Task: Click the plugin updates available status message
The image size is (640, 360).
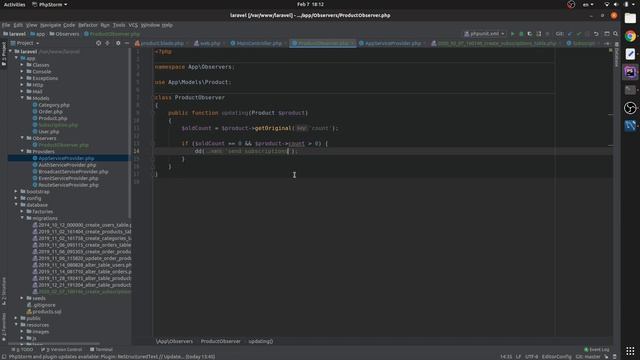Action: (112, 357)
